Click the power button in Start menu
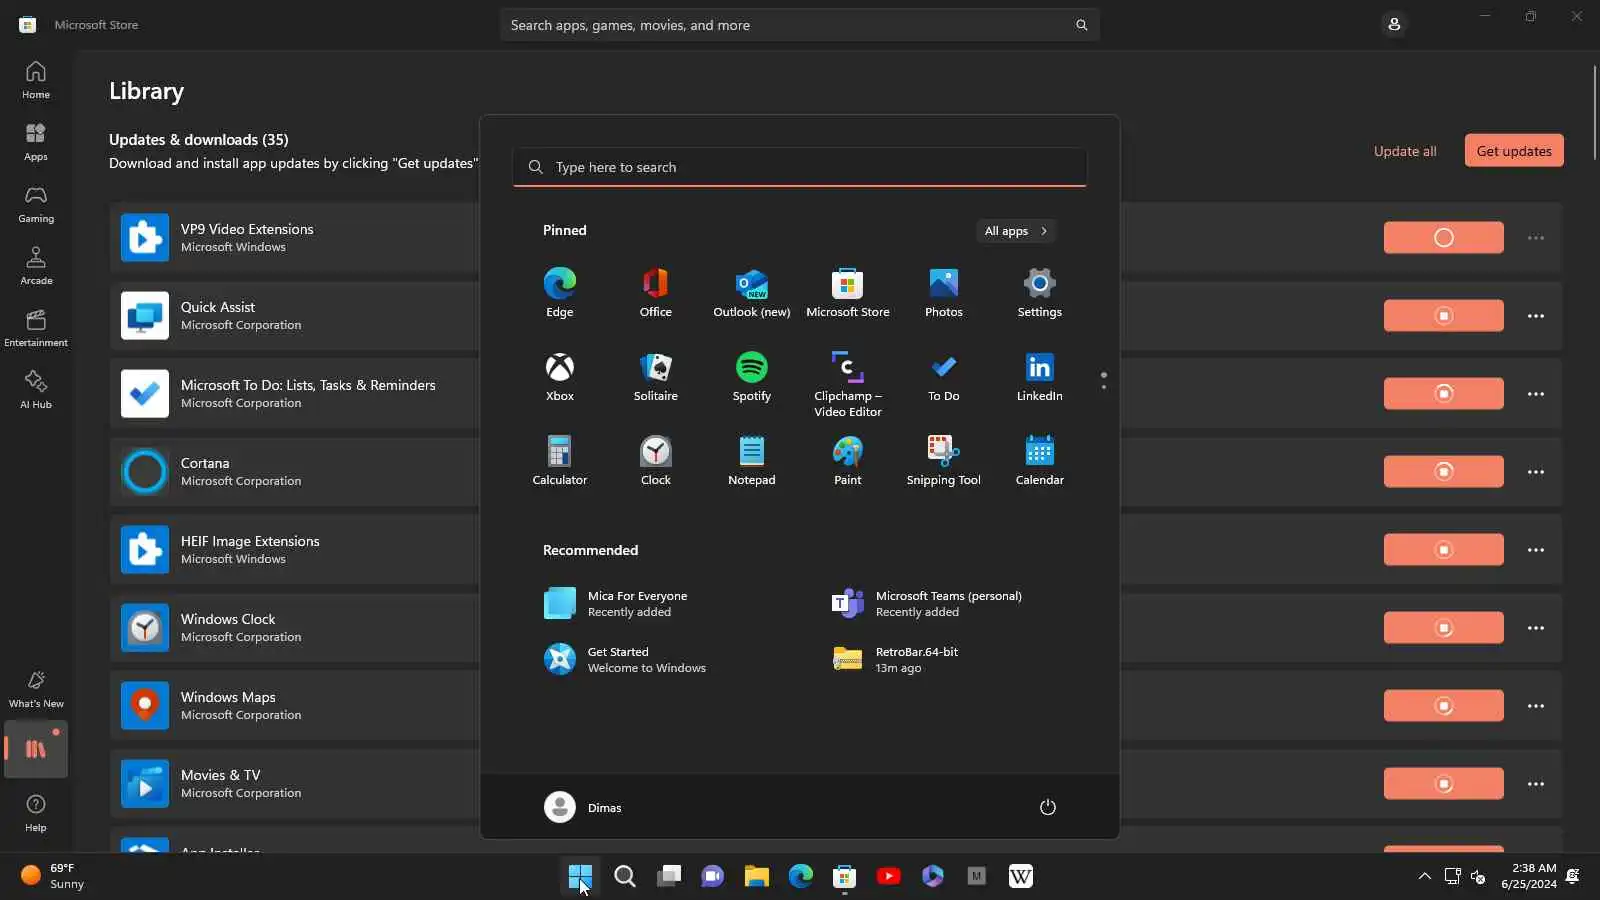This screenshot has width=1600, height=900. 1048,807
